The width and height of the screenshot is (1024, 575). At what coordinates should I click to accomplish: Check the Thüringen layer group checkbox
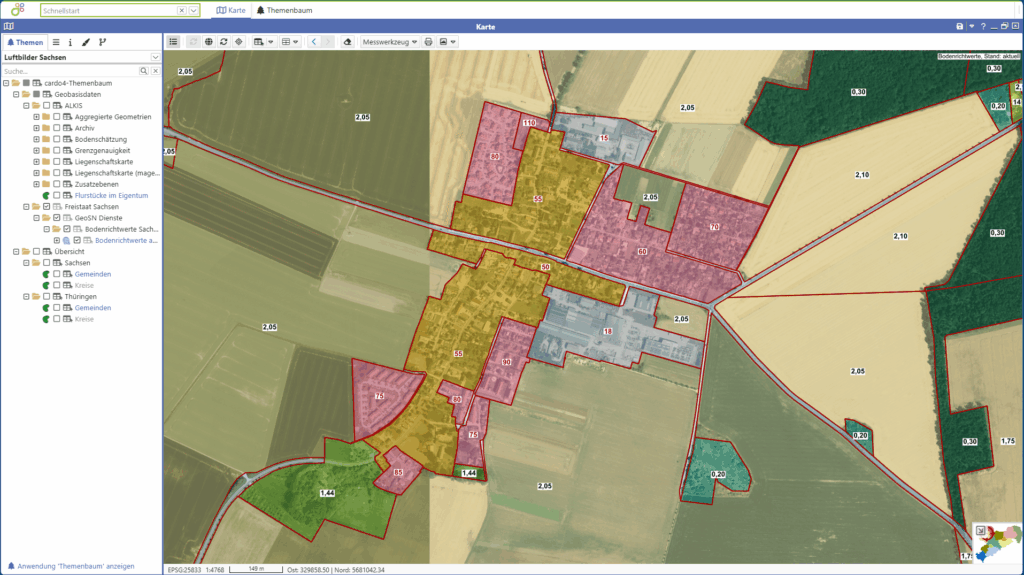(x=46, y=297)
